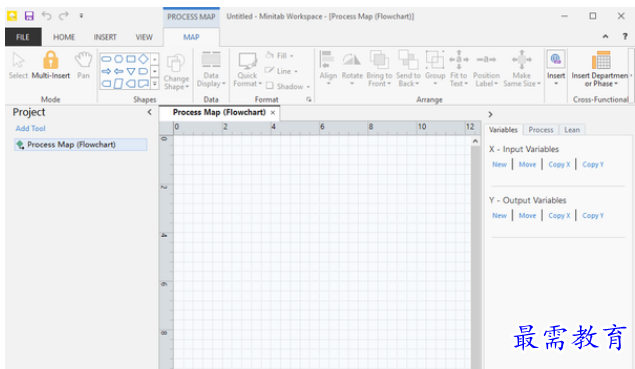Toggle the Multi-Insert lock mode
Viewport: 635px width, 369px height.
click(x=51, y=65)
